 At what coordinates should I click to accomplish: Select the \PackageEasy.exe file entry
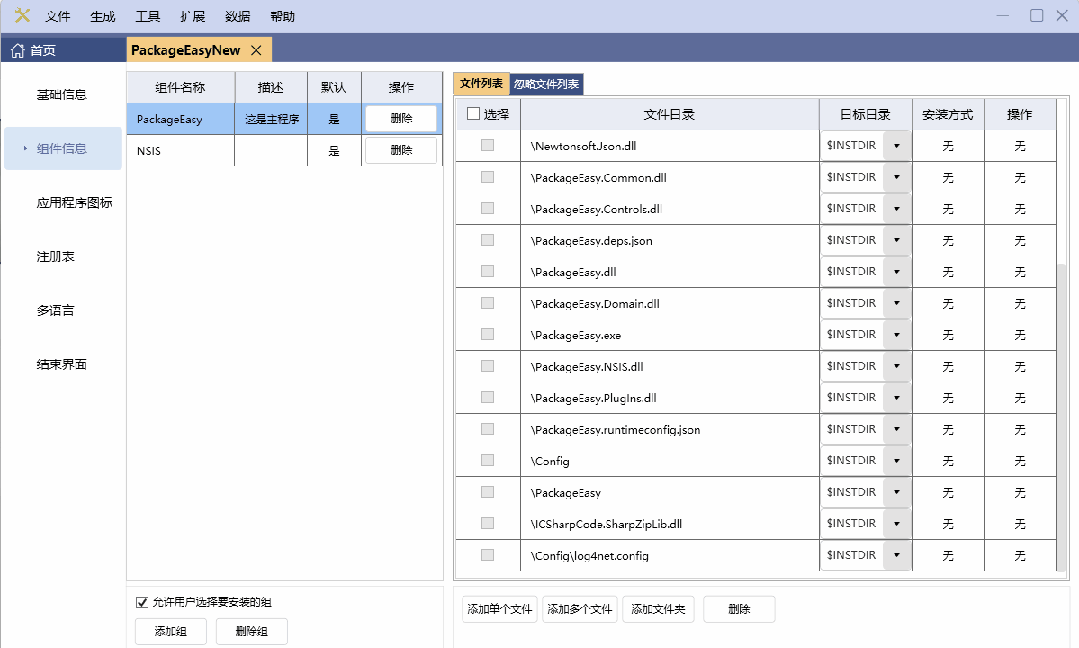[576, 335]
